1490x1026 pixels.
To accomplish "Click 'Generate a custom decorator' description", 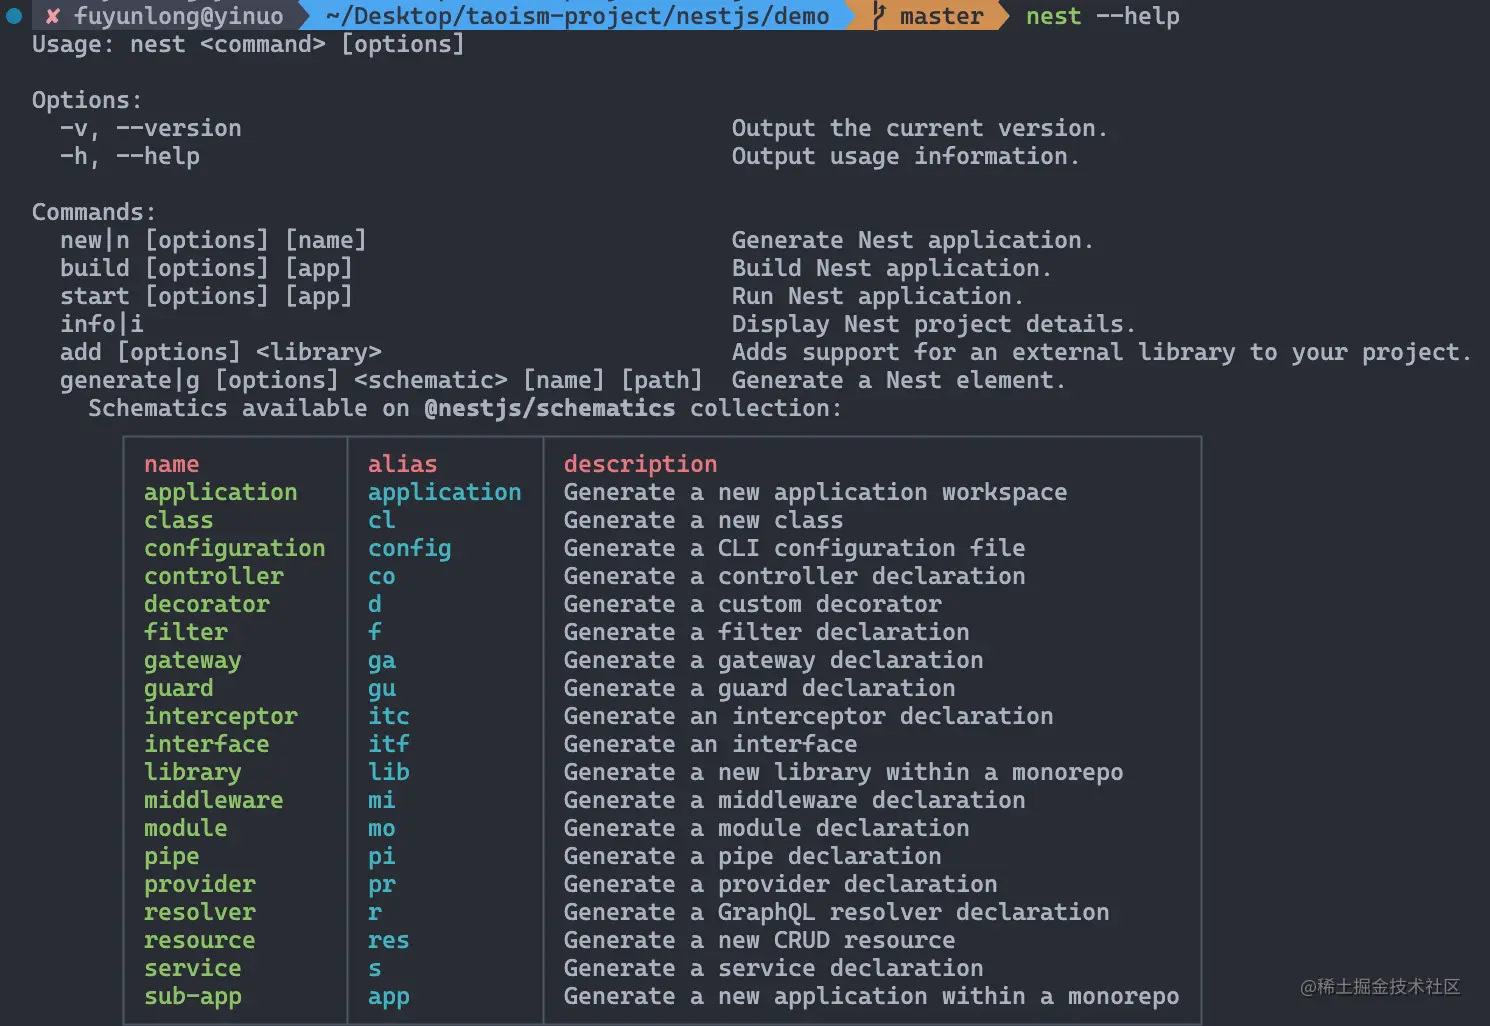I will 752,604.
